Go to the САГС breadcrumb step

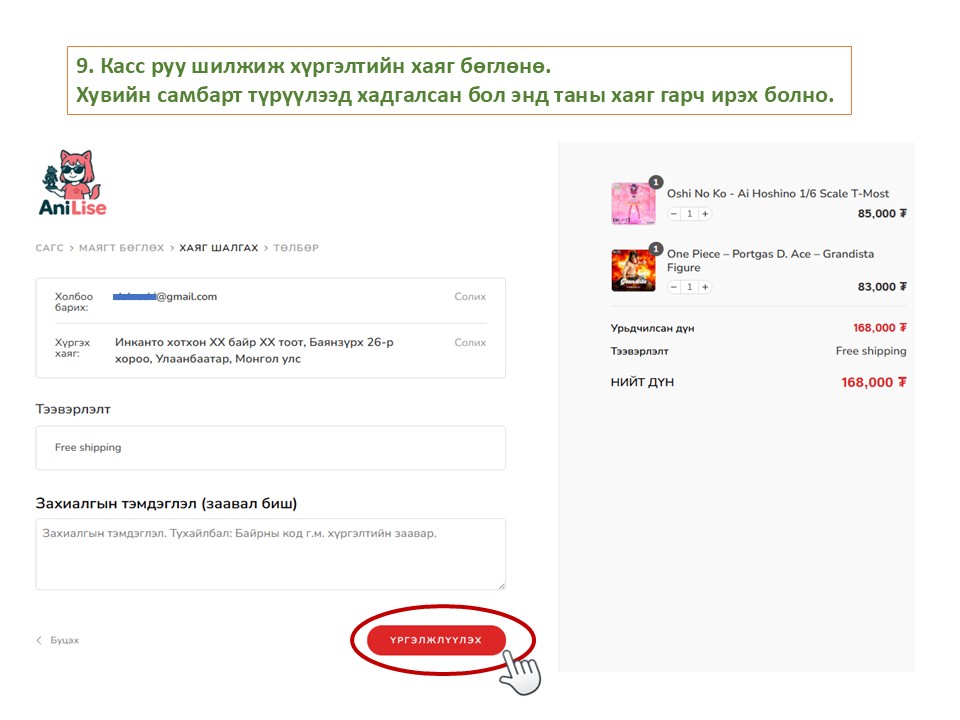49,248
